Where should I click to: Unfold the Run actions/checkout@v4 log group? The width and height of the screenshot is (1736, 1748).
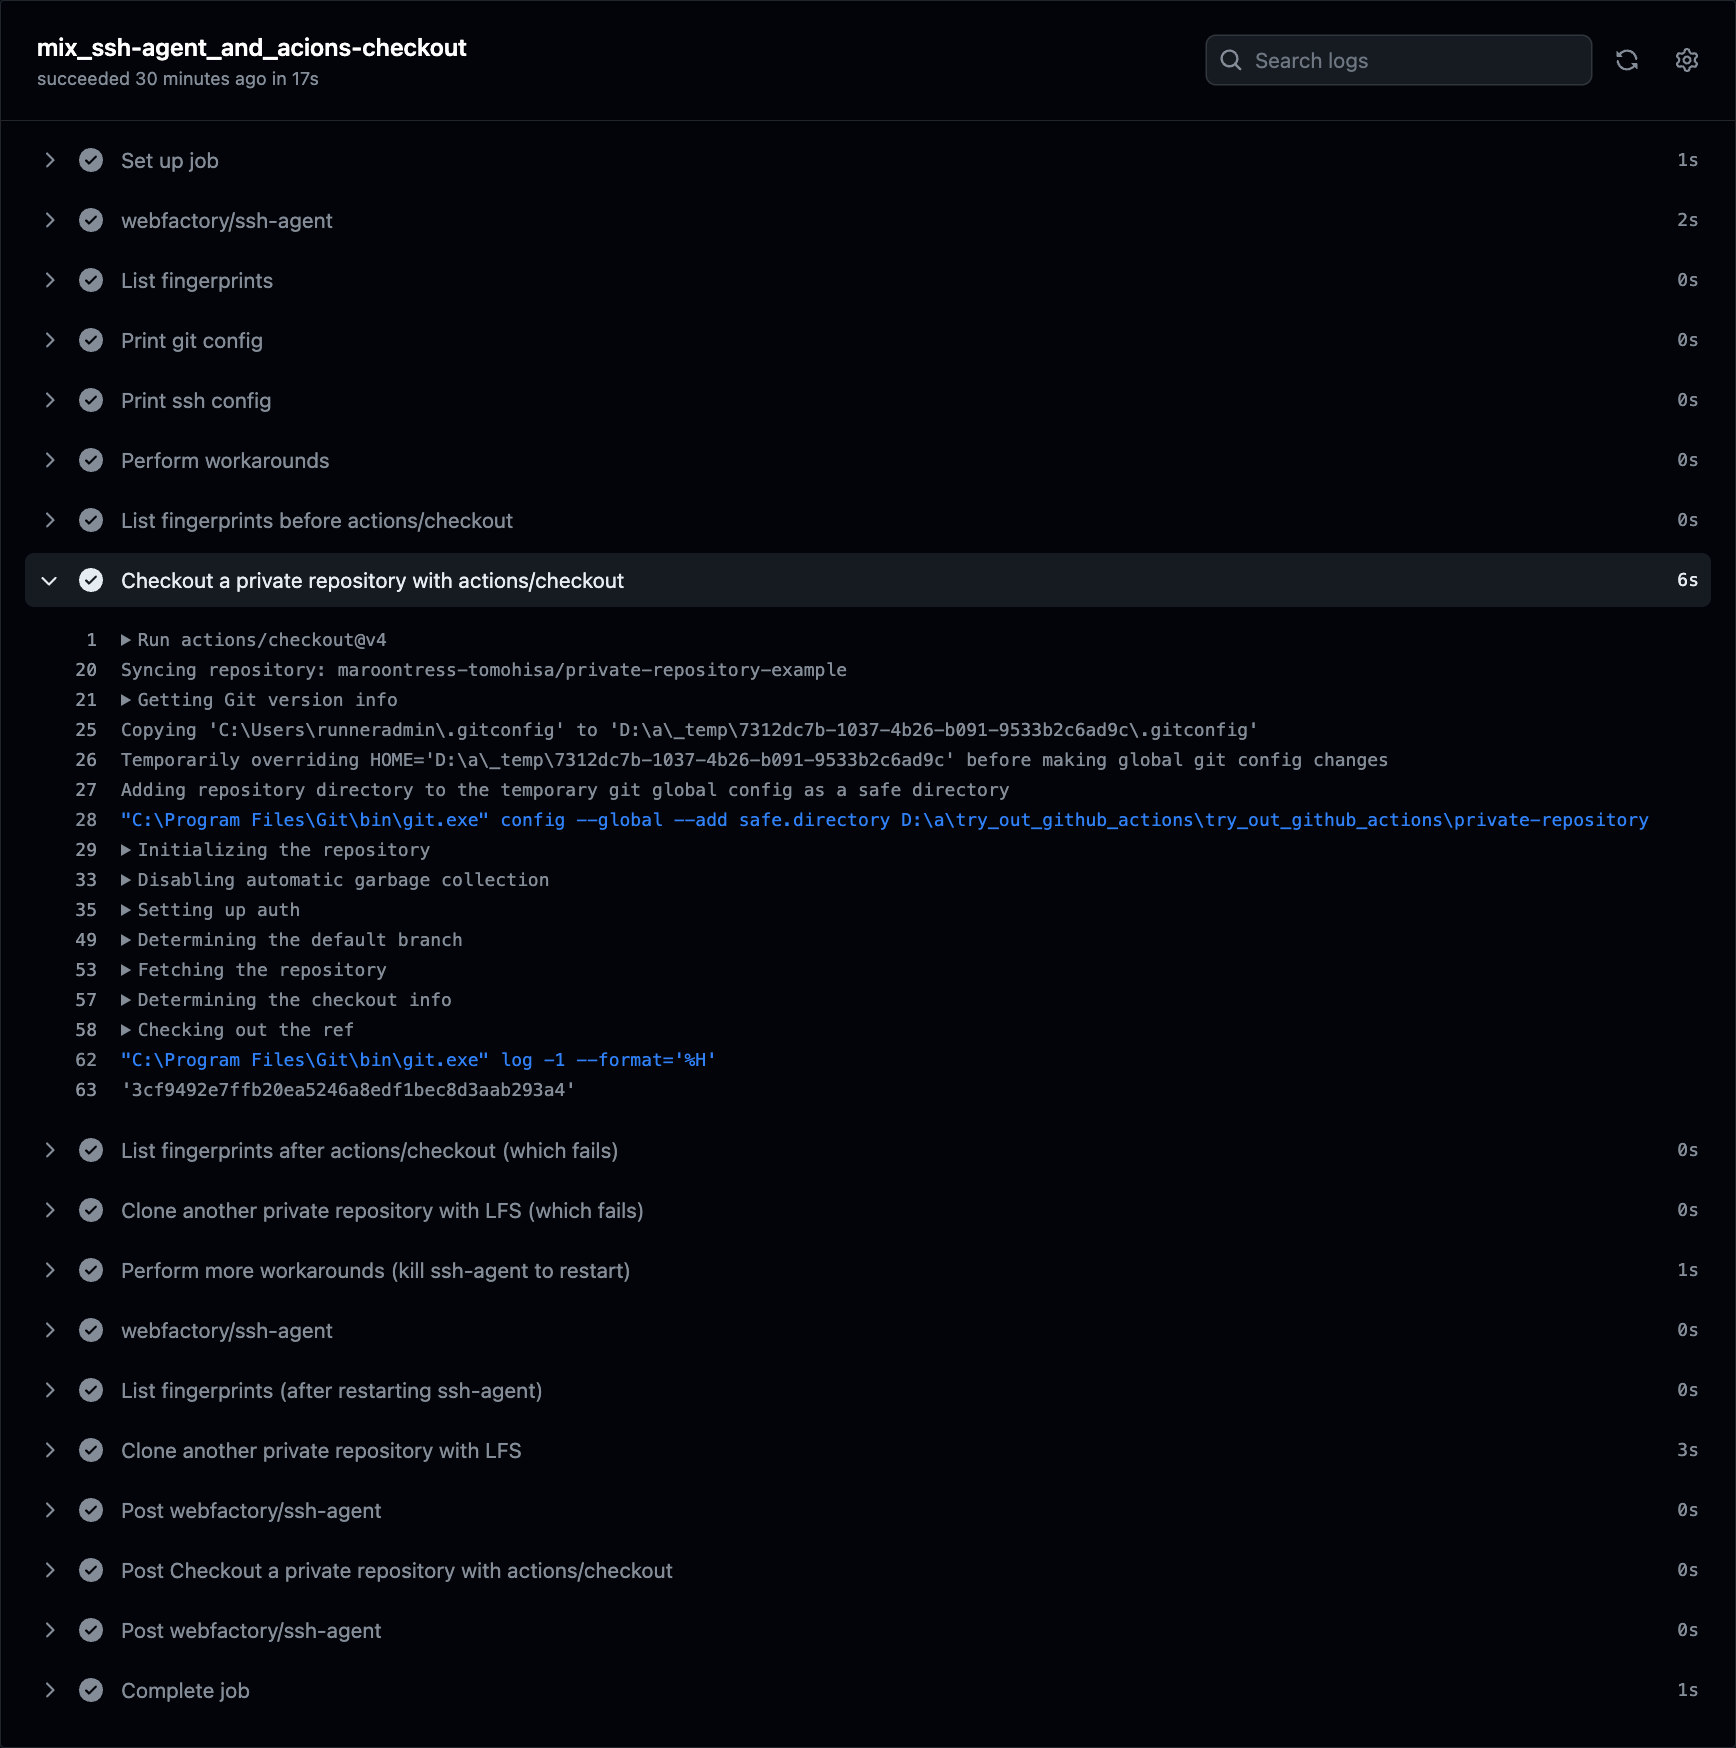[126, 640]
